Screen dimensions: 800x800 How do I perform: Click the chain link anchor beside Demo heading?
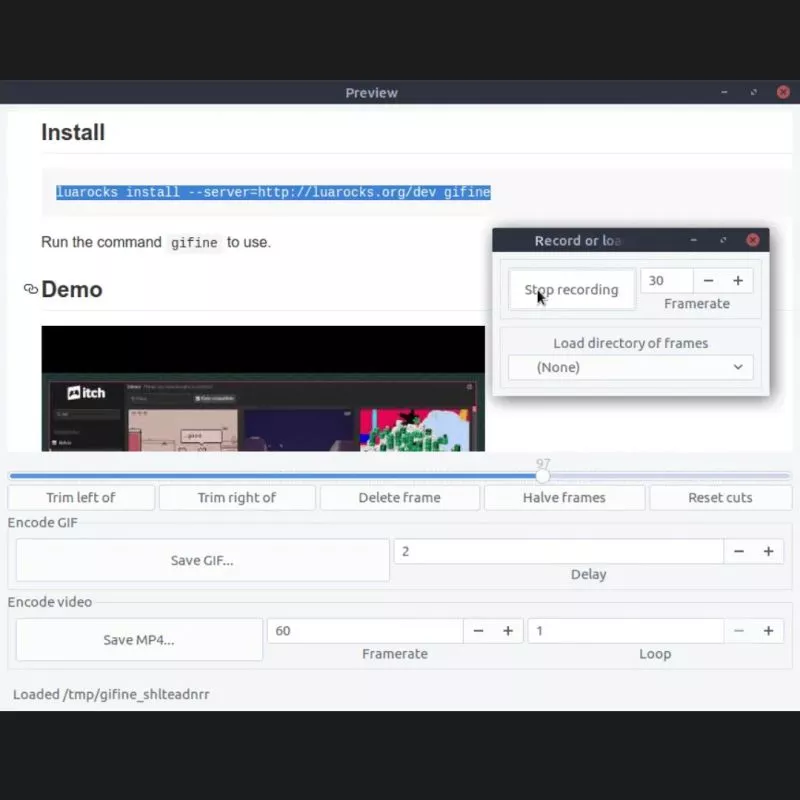click(x=30, y=289)
